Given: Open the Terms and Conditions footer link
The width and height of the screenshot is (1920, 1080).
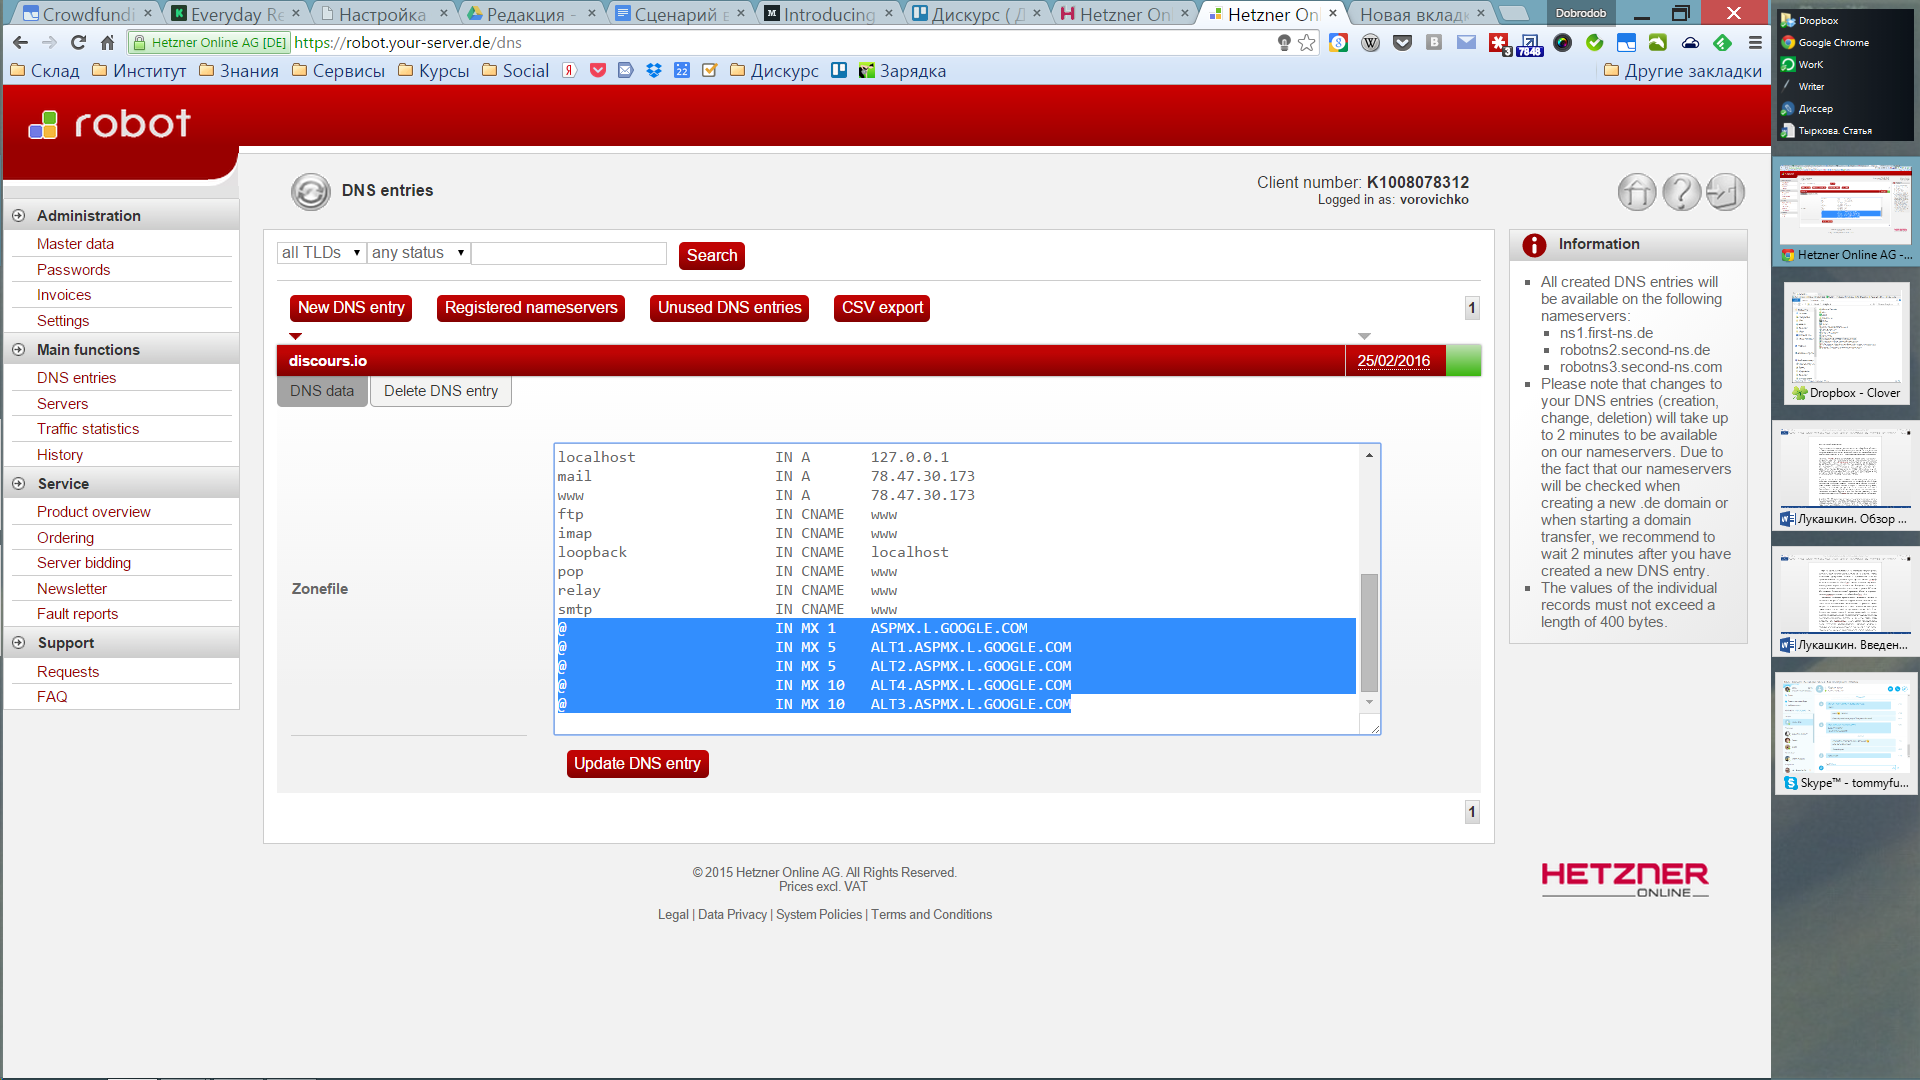Looking at the screenshot, I should click(931, 915).
